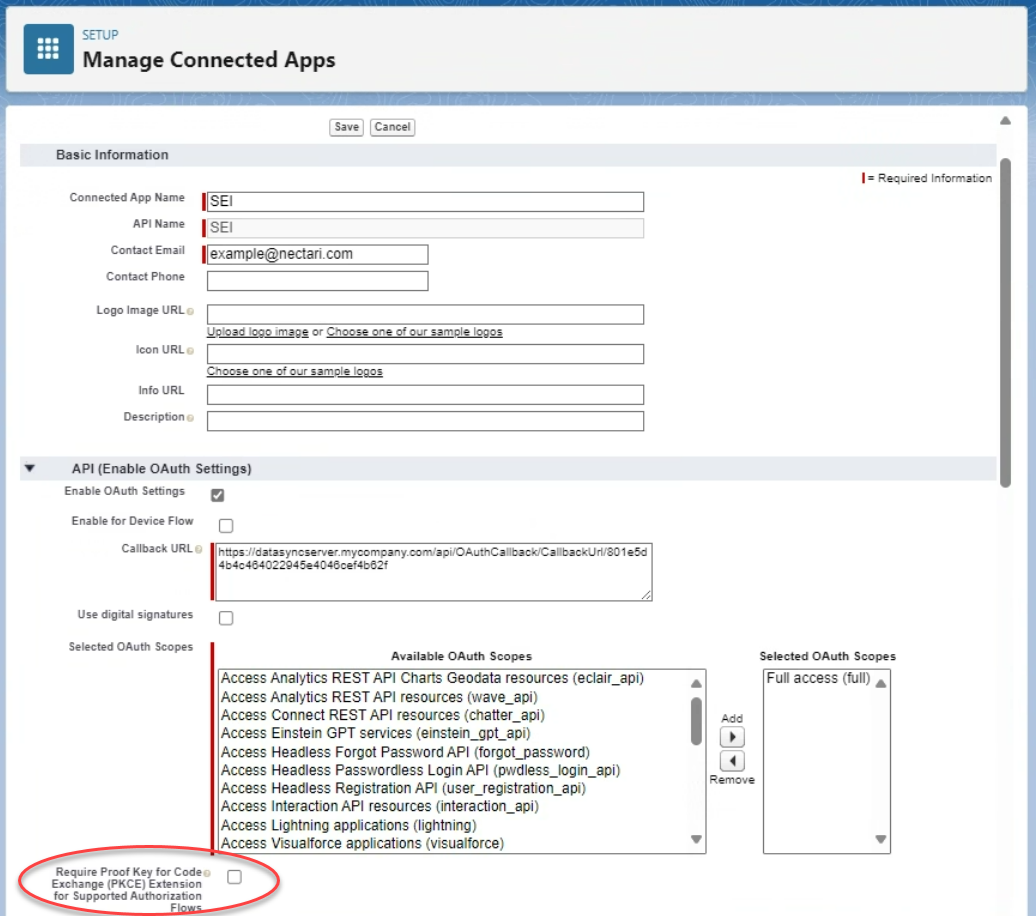Select Access Headless Forgot Password API scope
The image size is (1036, 916).
click(405, 752)
